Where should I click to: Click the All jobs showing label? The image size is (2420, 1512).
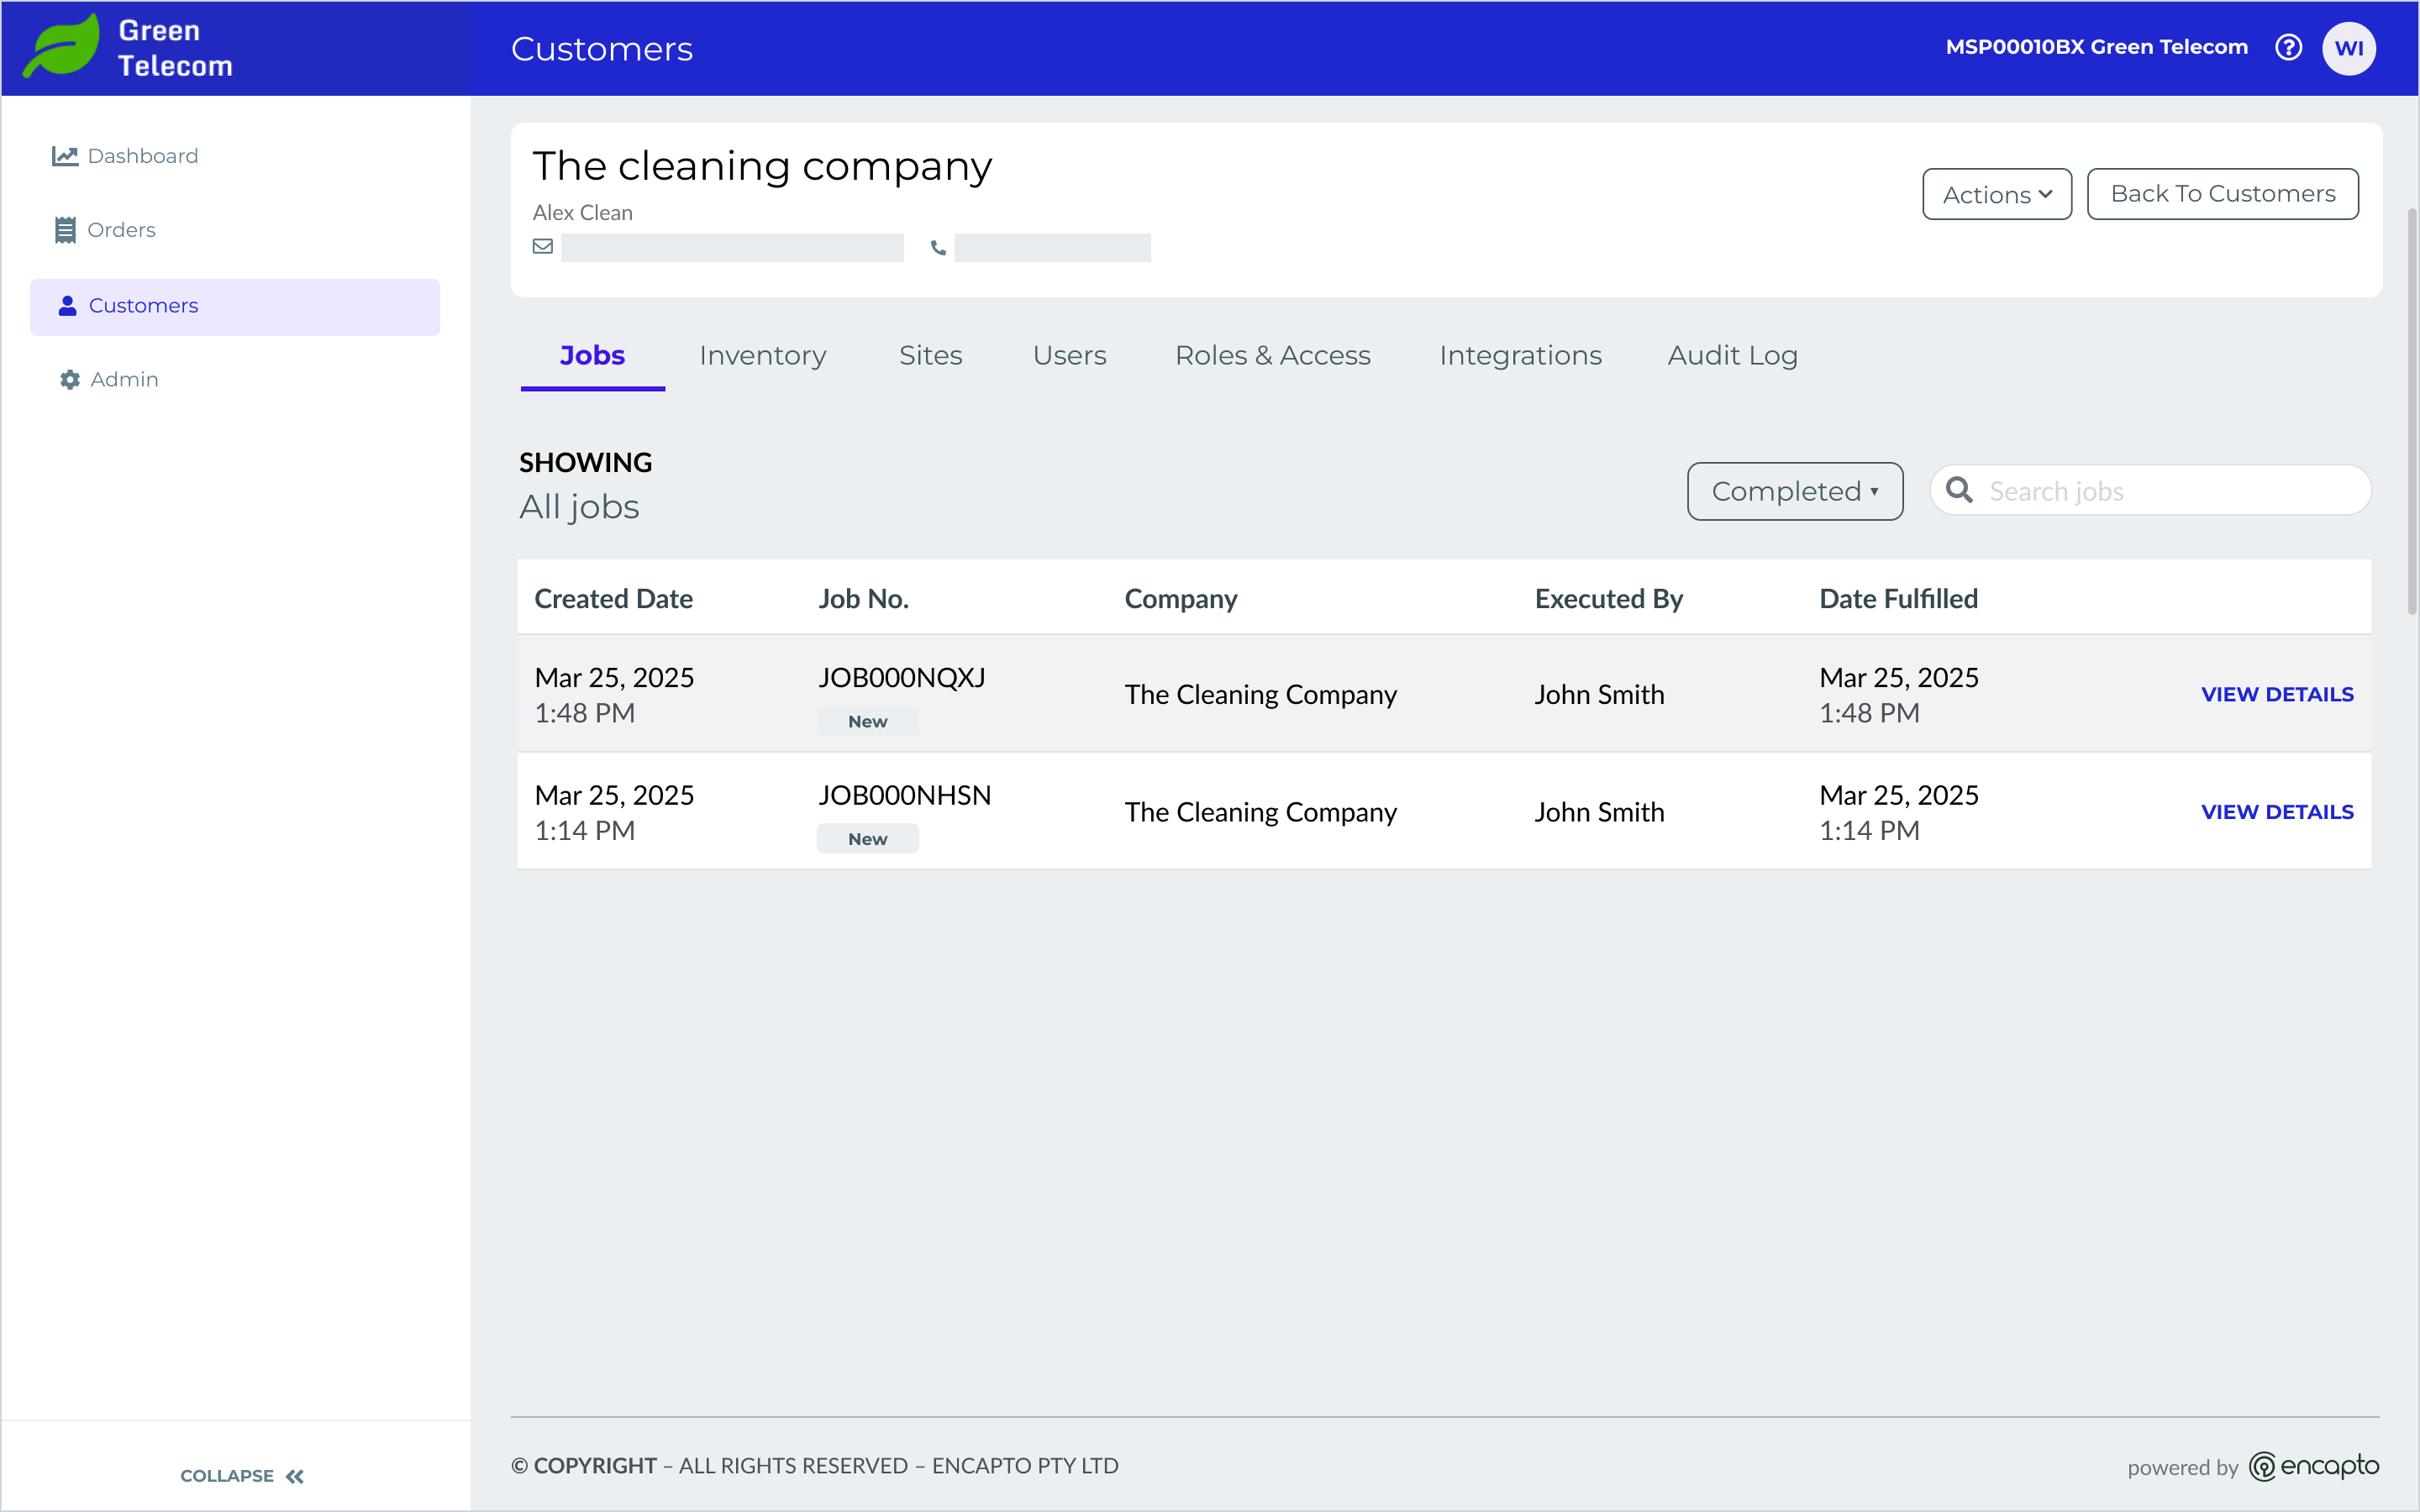(579, 507)
